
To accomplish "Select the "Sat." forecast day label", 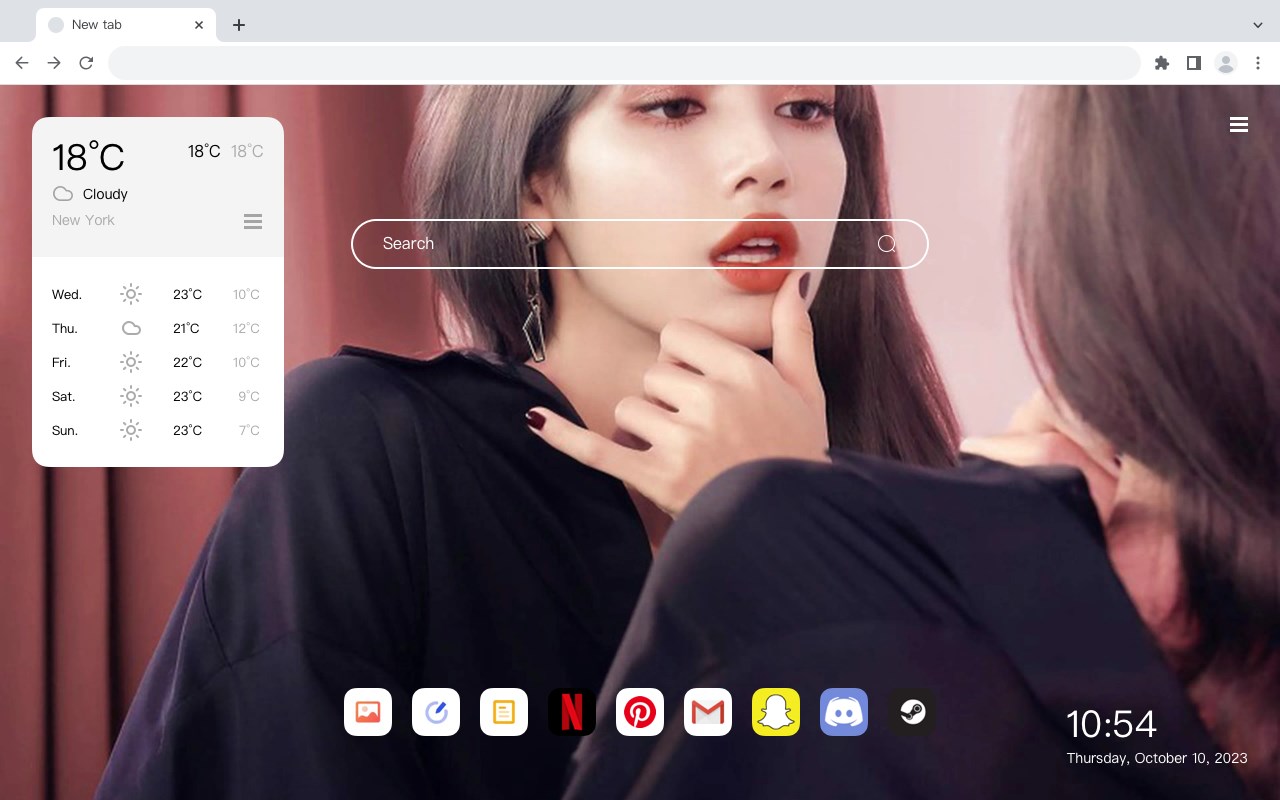I will (x=64, y=396).
